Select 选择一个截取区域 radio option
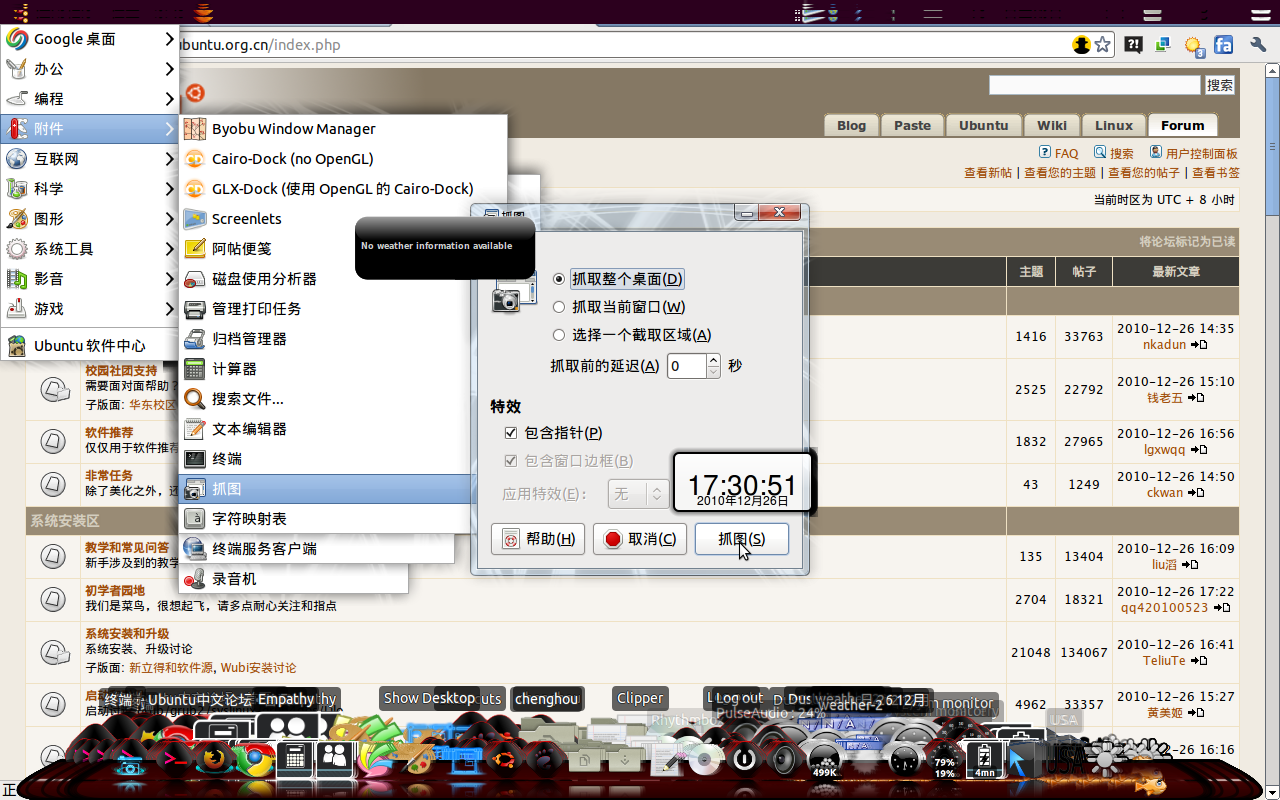 633,335
